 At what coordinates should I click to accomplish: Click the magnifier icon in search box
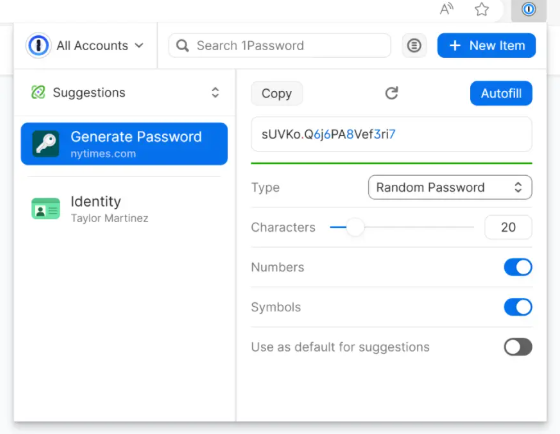(182, 46)
